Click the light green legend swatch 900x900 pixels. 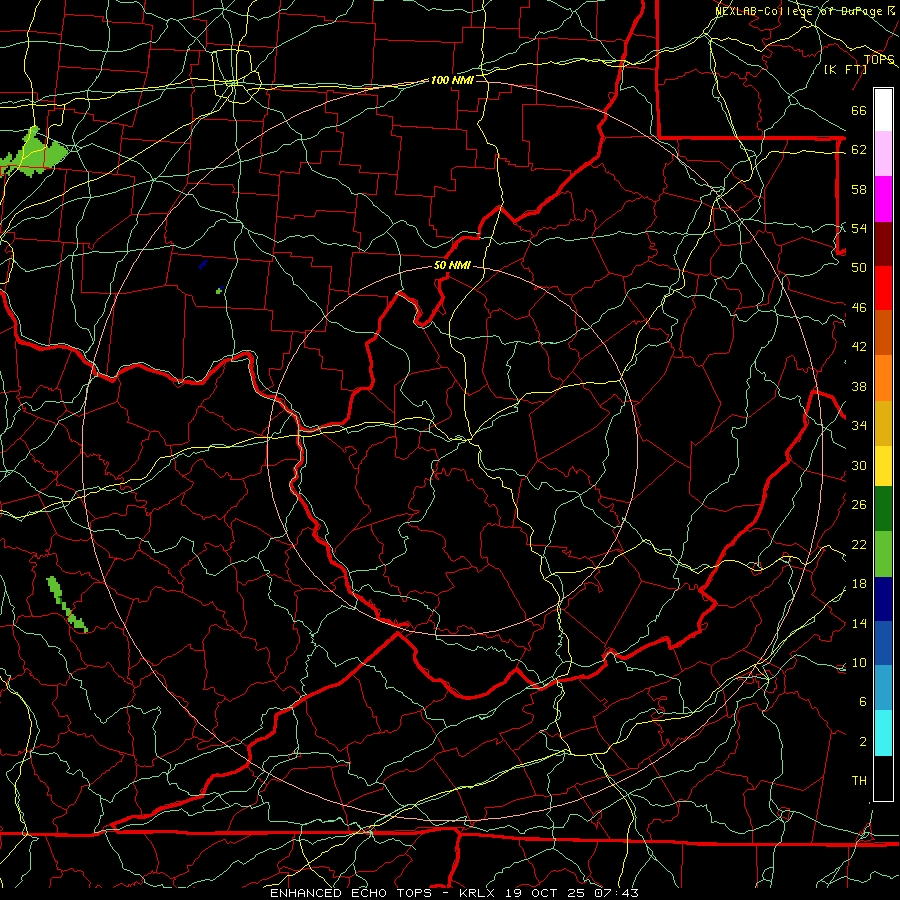[883, 554]
